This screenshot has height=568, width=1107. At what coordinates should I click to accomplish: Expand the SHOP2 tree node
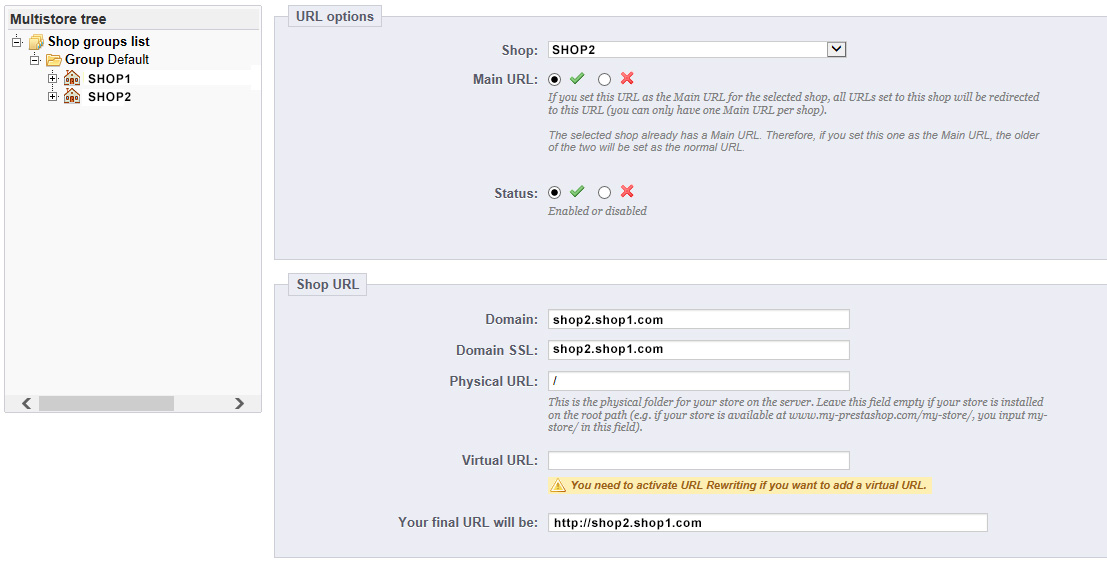(53, 96)
